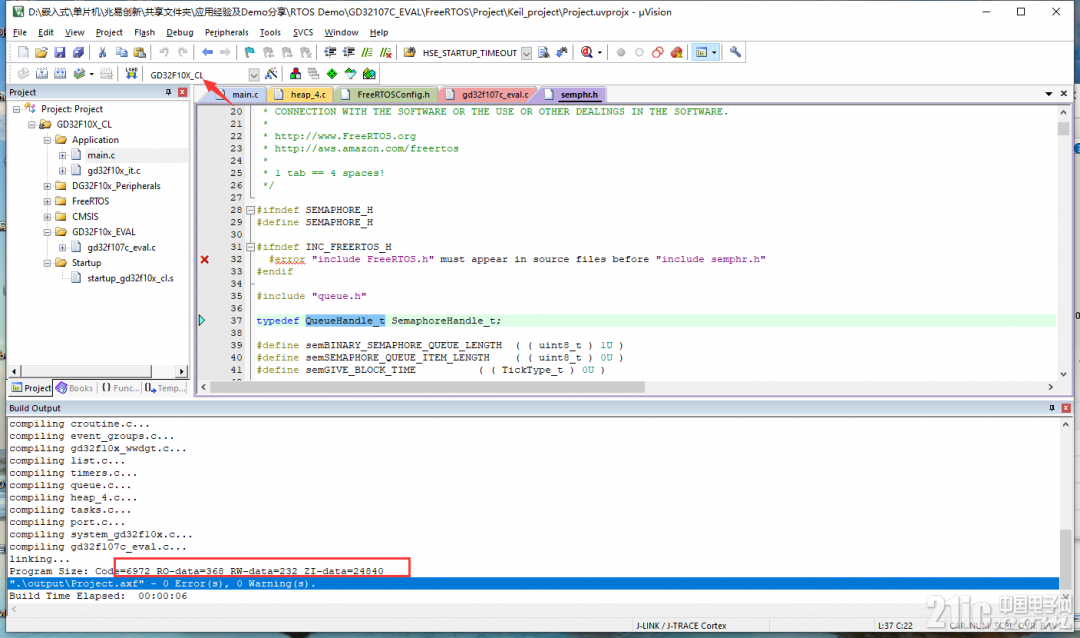Viewport: 1080px width, 638px height.
Task: Comment the selection with the green comment icon
Action: [367, 52]
